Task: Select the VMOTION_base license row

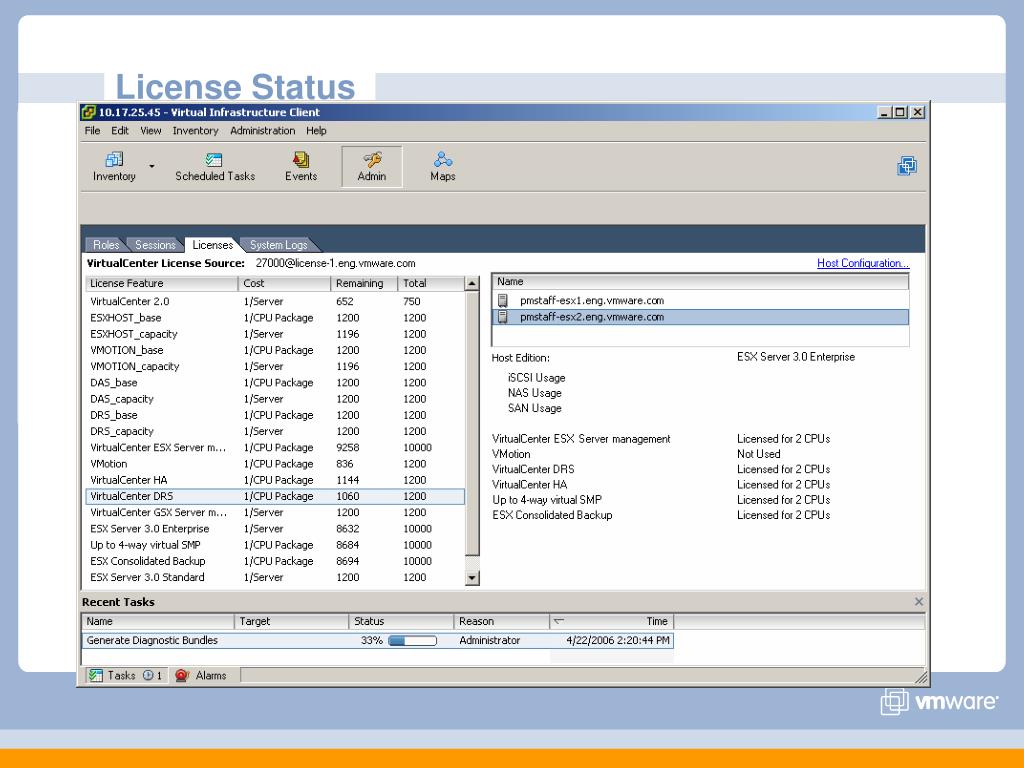Action: (275, 350)
